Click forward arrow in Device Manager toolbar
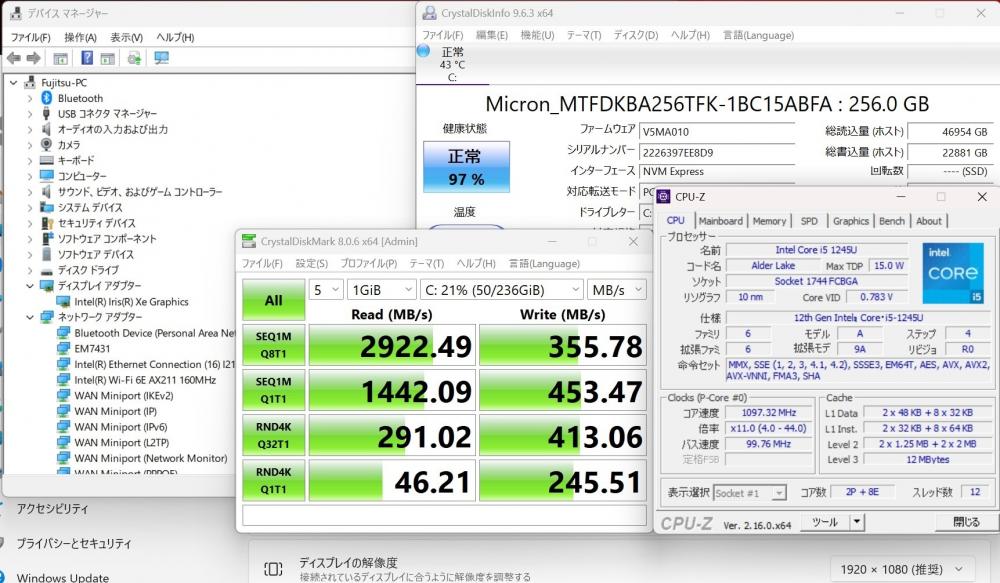Image resolution: width=1000 pixels, height=583 pixels. coord(34,59)
